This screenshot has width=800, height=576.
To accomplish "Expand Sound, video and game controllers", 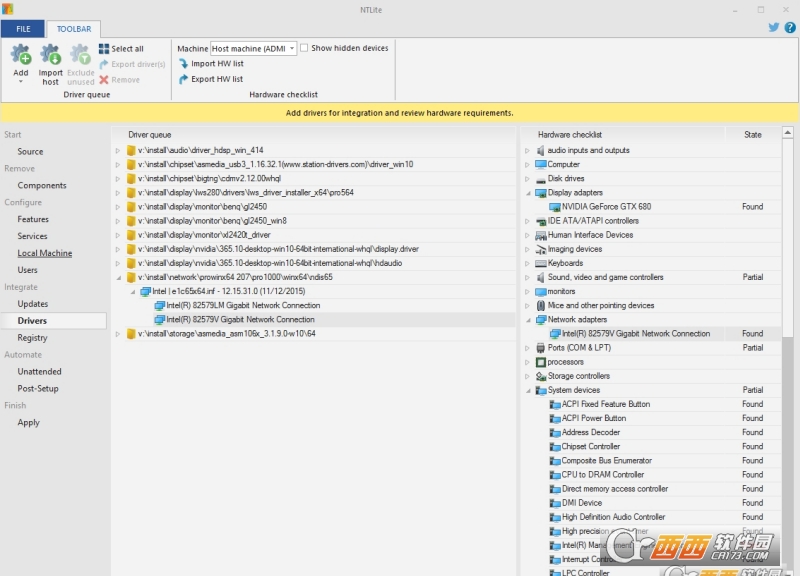I will click(x=528, y=278).
